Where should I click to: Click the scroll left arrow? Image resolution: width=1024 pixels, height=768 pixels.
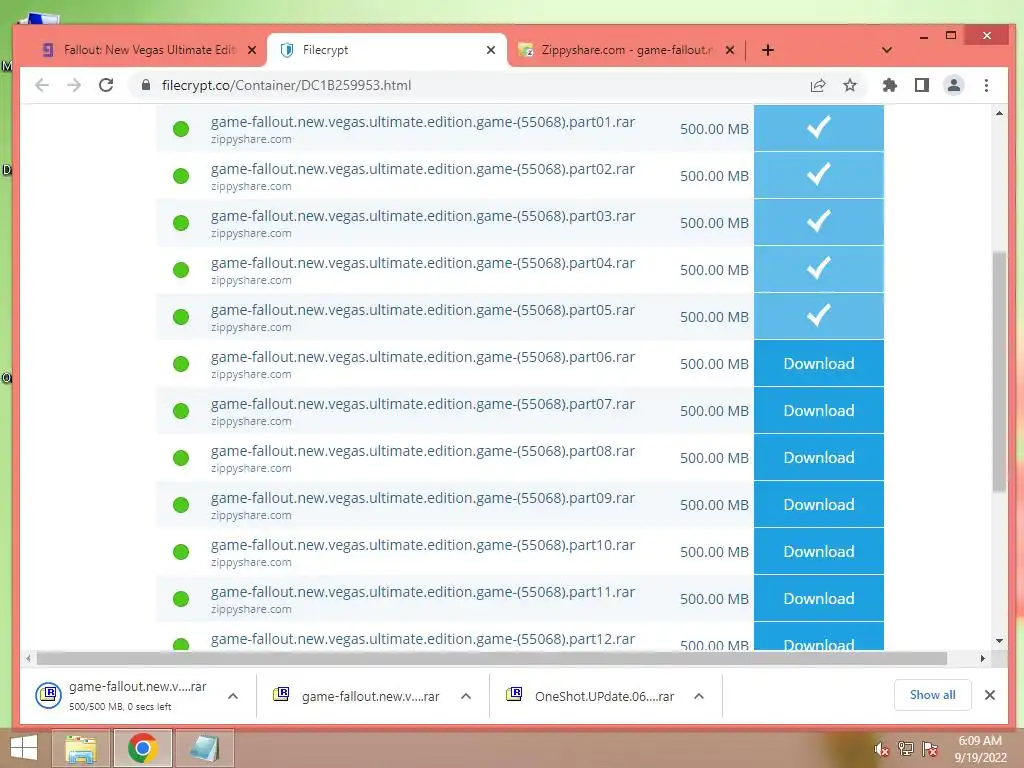[x=27, y=658]
